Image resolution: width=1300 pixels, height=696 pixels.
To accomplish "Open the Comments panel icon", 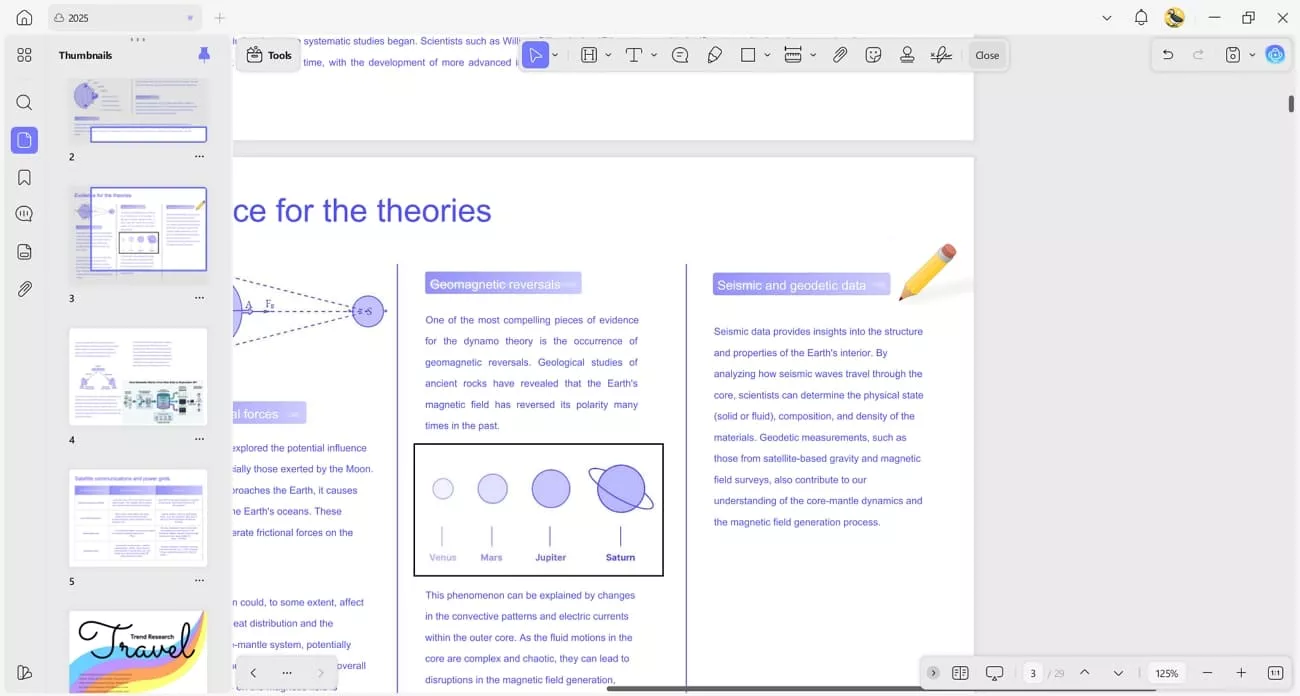I will coord(24,214).
